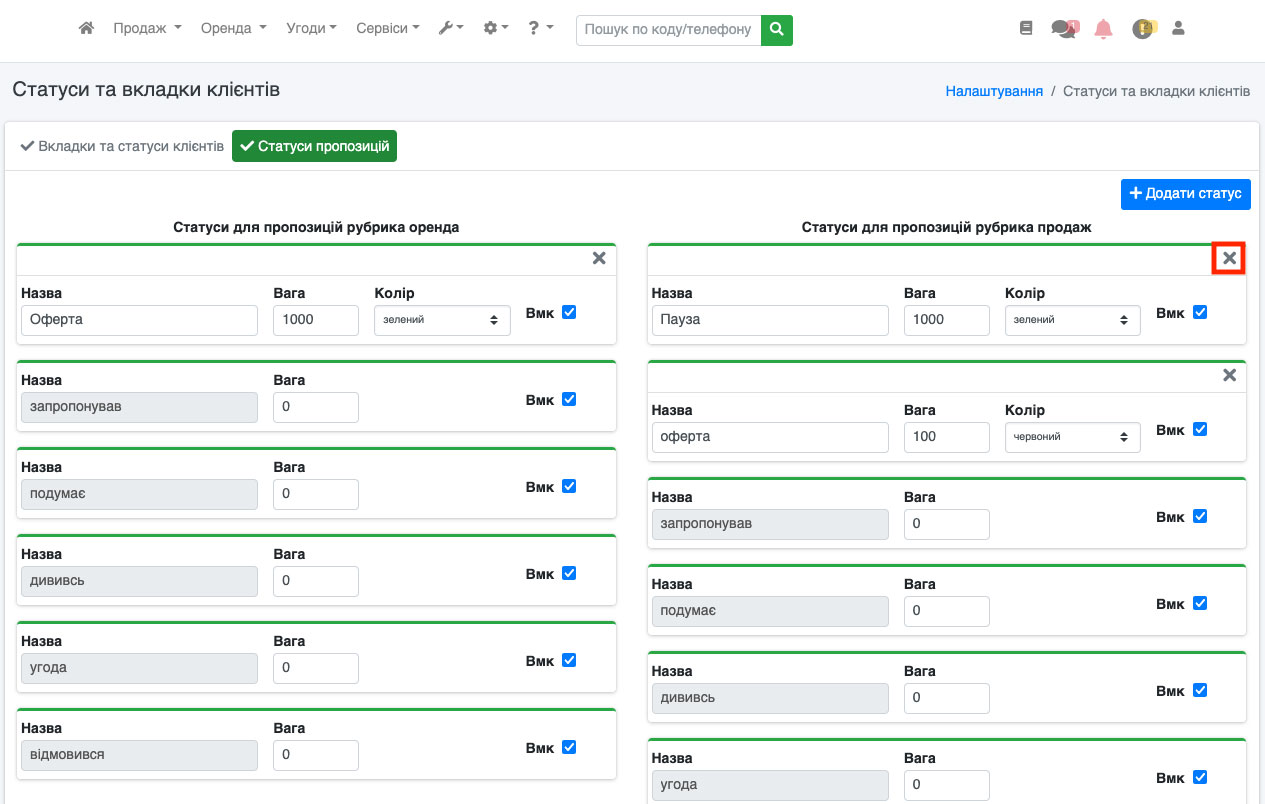Remove the Оферта rental status with X
The image size is (1265, 804).
point(599,259)
